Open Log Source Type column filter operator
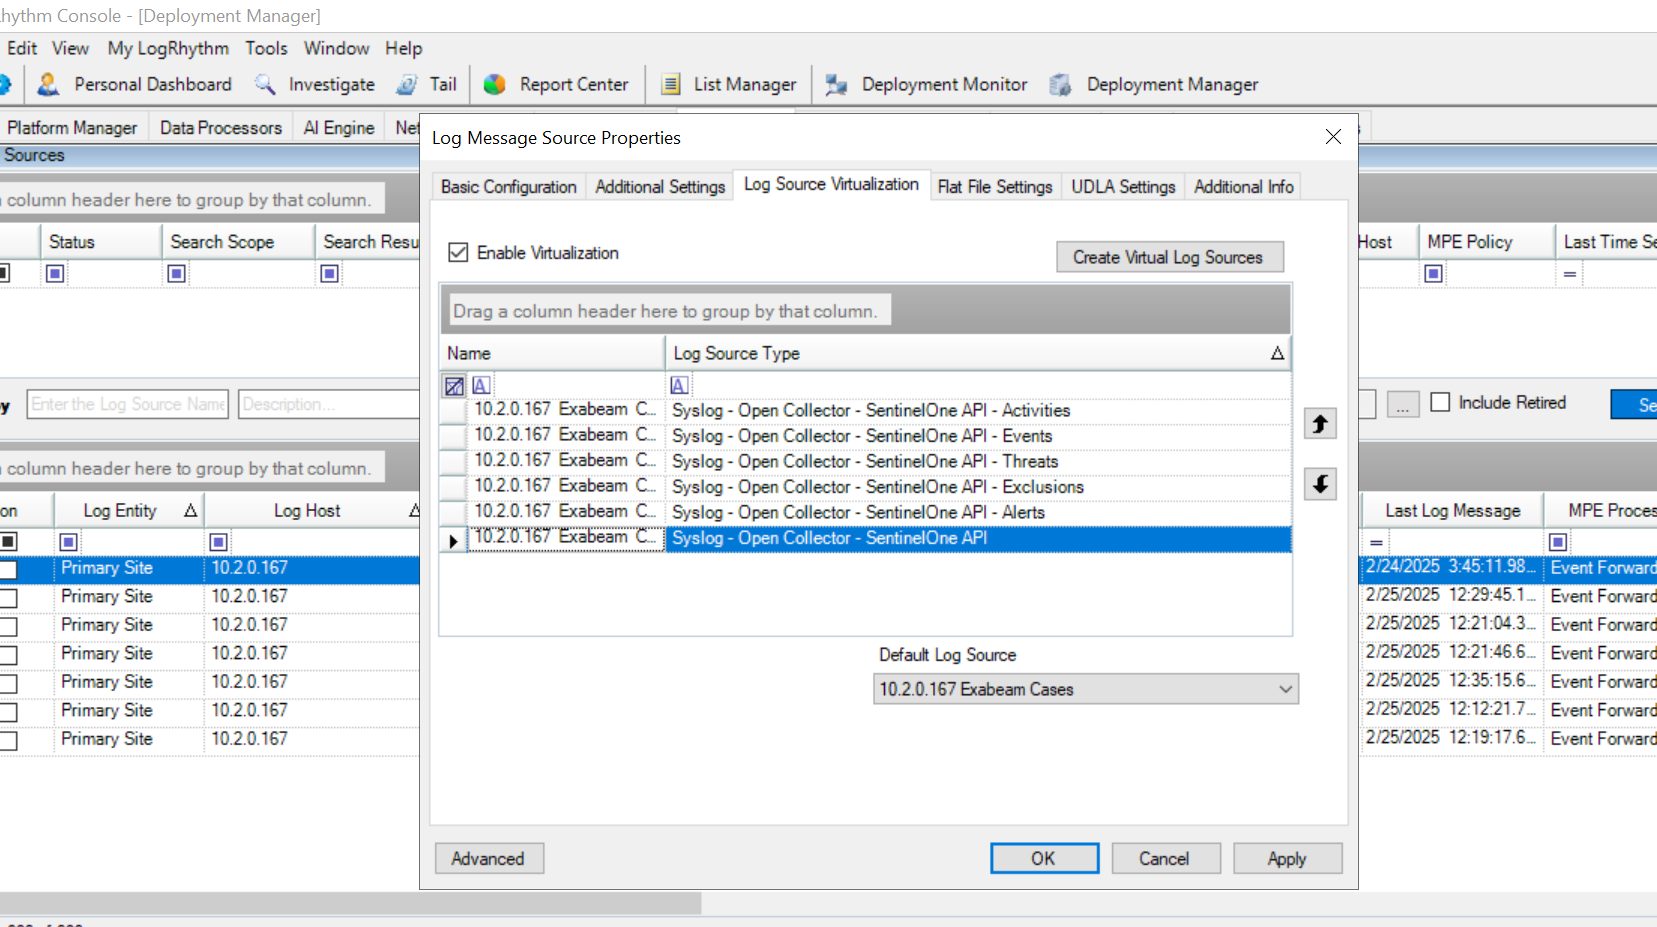 pyautogui.click(x=680, y=386)
